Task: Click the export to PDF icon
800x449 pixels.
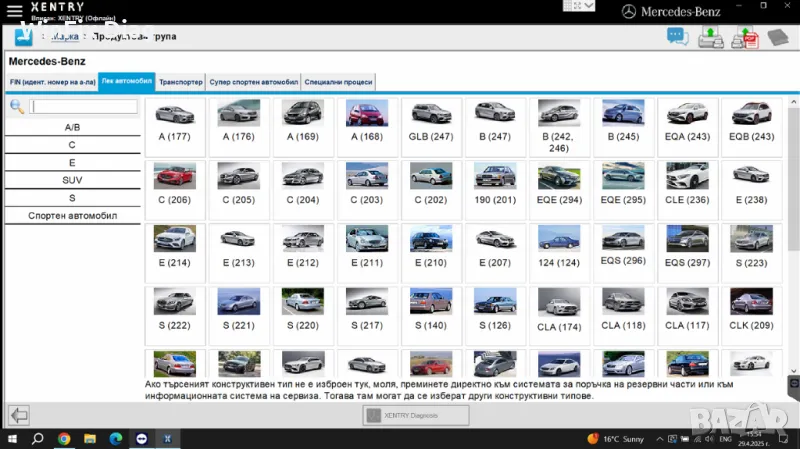Action: click(744, 37)
